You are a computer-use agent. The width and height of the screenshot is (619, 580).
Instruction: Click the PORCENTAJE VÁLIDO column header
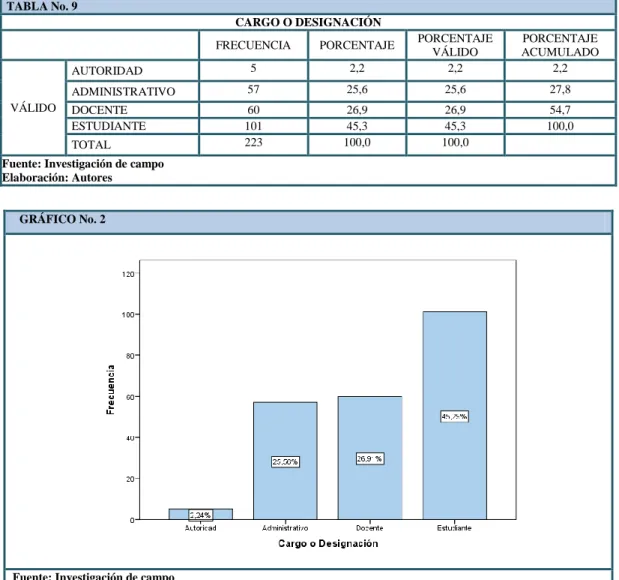(x=455, y=45)
